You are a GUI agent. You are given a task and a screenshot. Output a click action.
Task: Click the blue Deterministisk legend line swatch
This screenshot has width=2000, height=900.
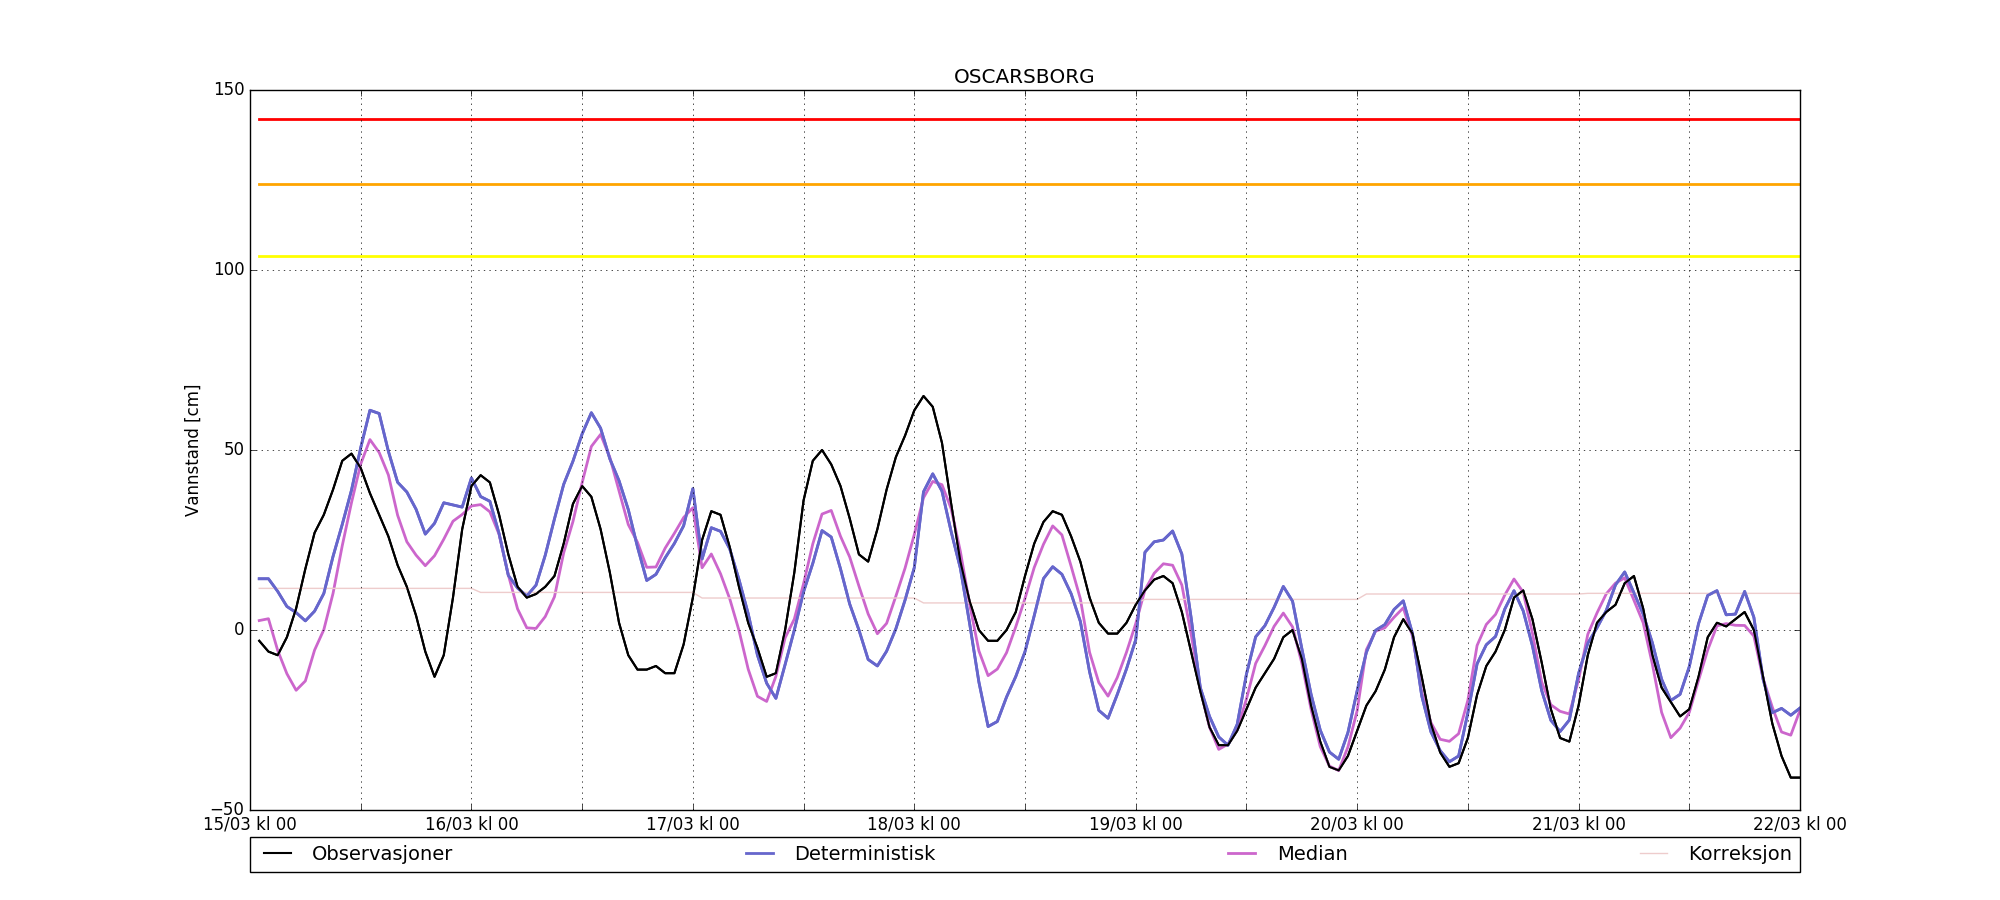[760, 854]
